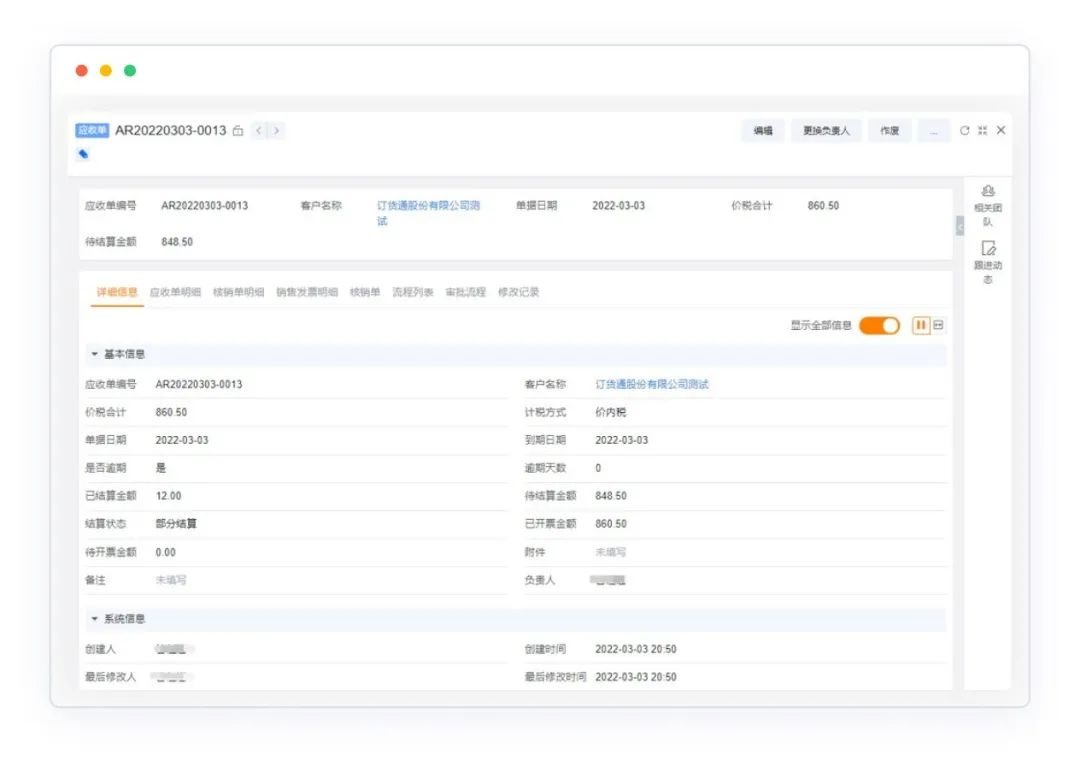Screen dimensions: 1080x766
Task: Click the 已结算金额 value 12.00
Action: (169, 496)
